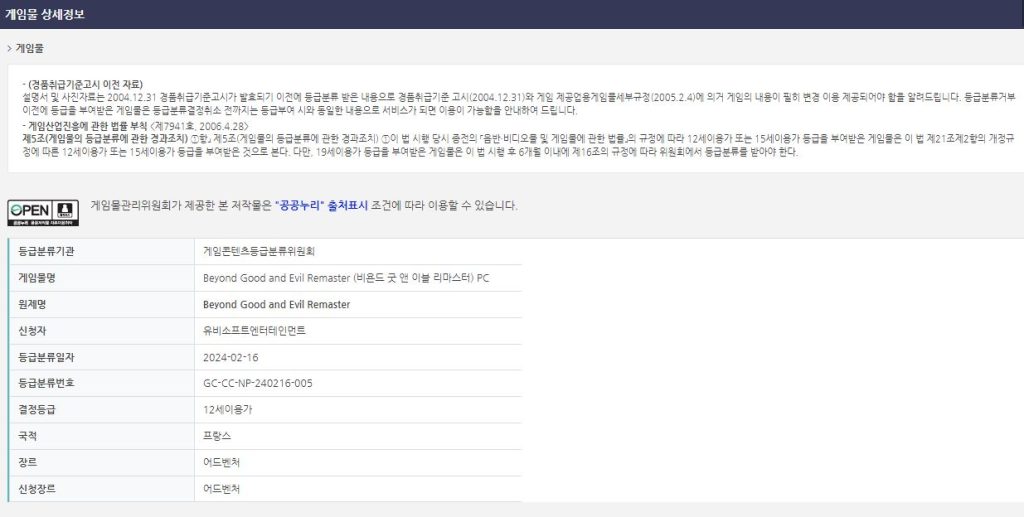Select the 유비소프트엔터테인먼트 applicant value
This screenshot has height=517, width=1024.
(254, 331)
